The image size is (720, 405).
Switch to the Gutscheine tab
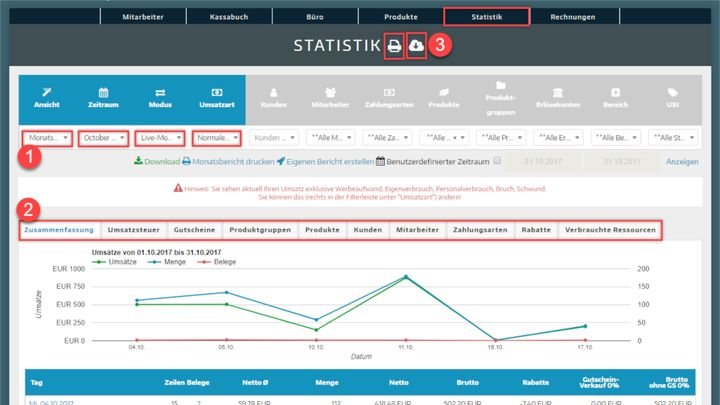tap(194, 230)
